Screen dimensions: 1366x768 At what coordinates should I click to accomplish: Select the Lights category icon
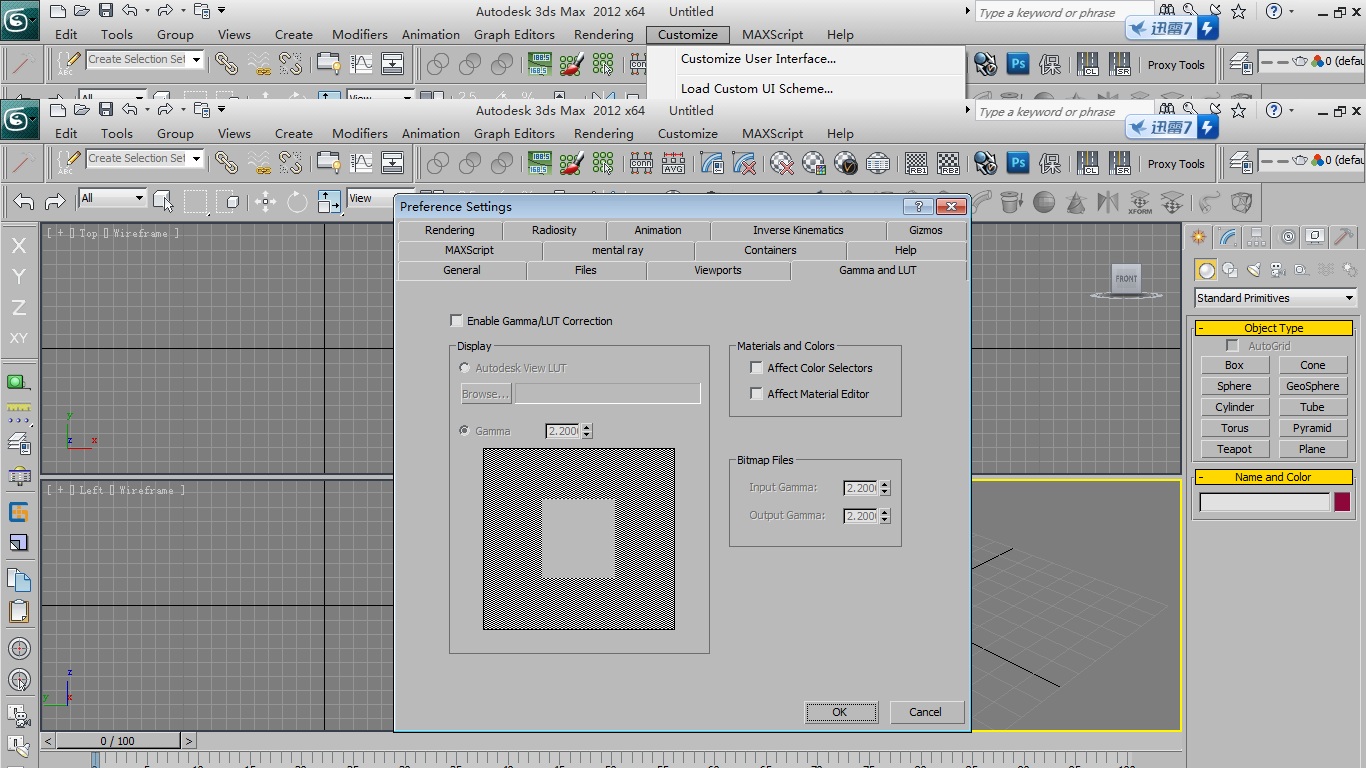(1254, 270)
